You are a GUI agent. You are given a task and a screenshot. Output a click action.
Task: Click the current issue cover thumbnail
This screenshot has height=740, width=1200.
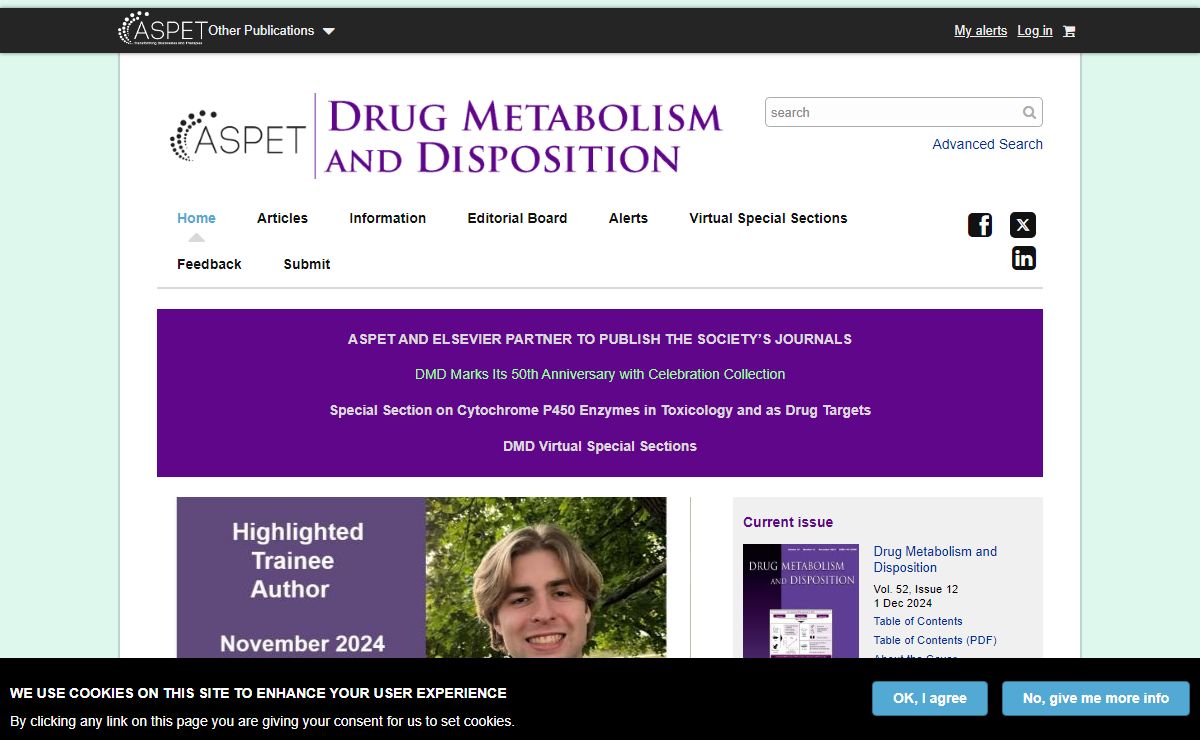coord(800,601)
